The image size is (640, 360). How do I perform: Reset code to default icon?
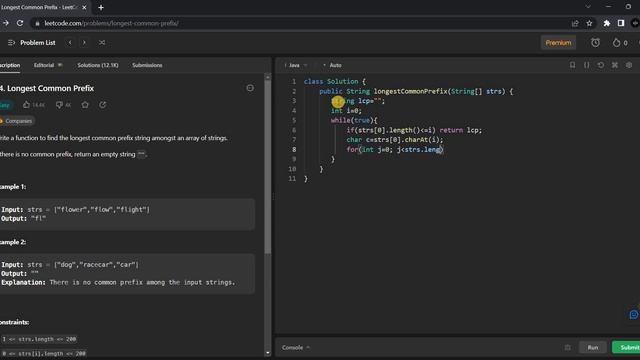pos(601,65)
